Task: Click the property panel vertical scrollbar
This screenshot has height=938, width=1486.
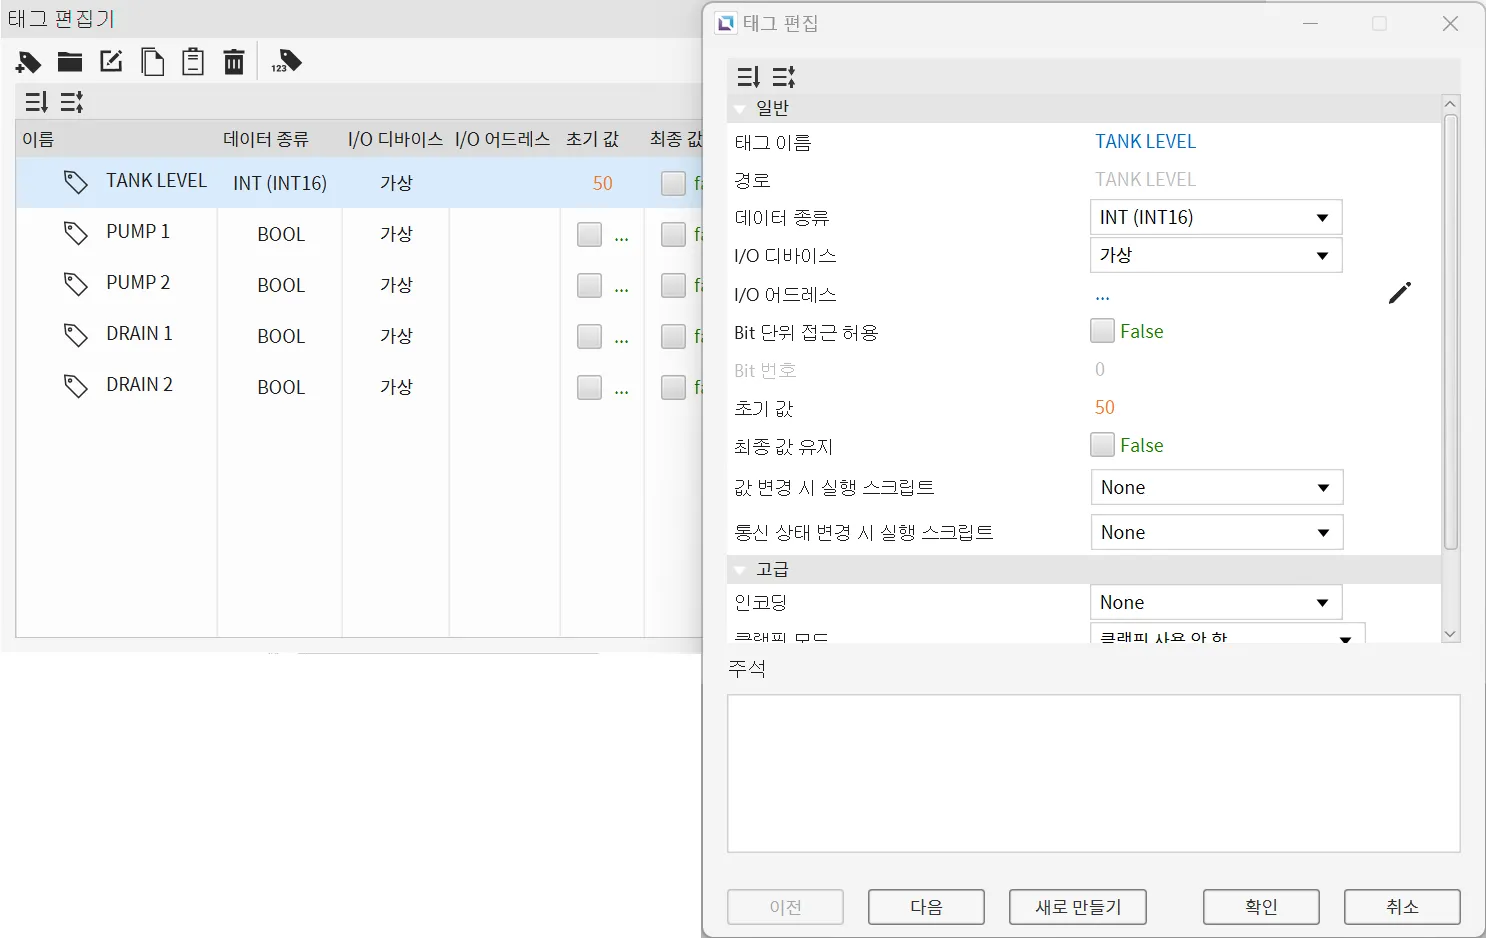Action: point(1450,330)
